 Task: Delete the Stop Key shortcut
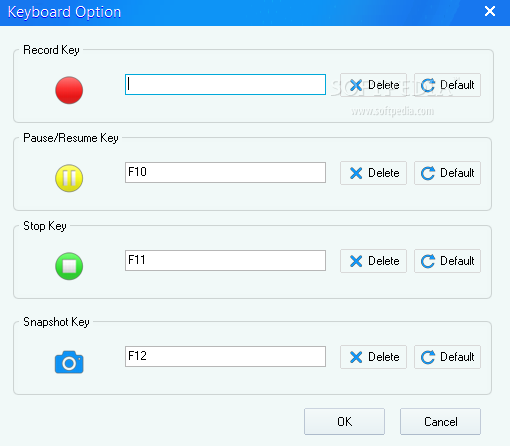point(373,261)
